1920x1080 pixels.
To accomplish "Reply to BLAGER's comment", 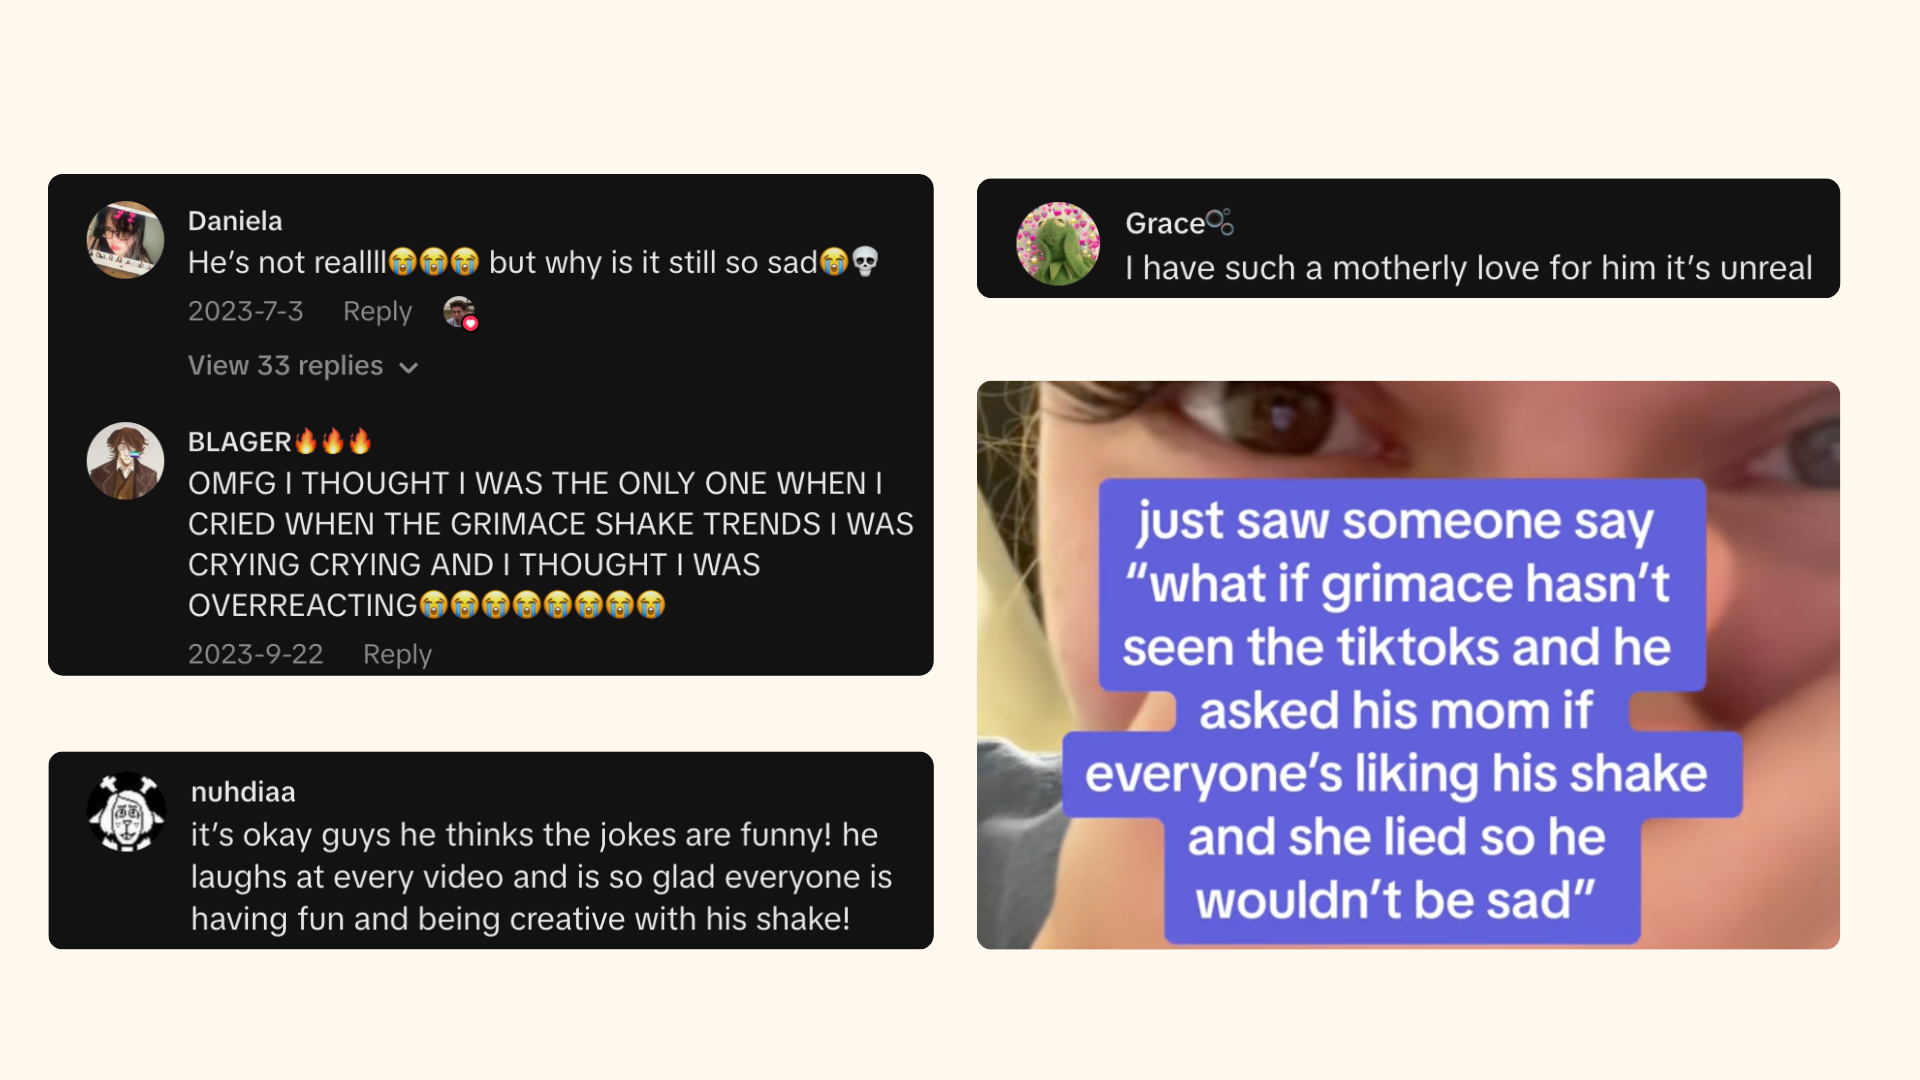I will point(397,655).
